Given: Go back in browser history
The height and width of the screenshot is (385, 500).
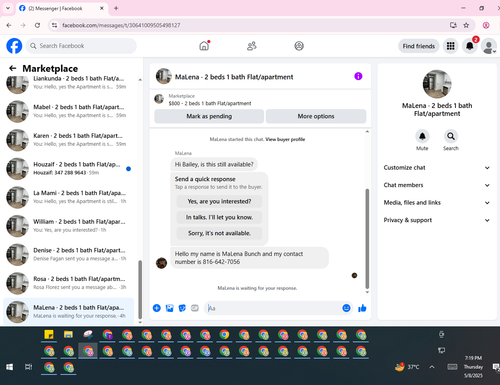Looking at the screenshot, I should pyautogui.click(x=9, y=25).
